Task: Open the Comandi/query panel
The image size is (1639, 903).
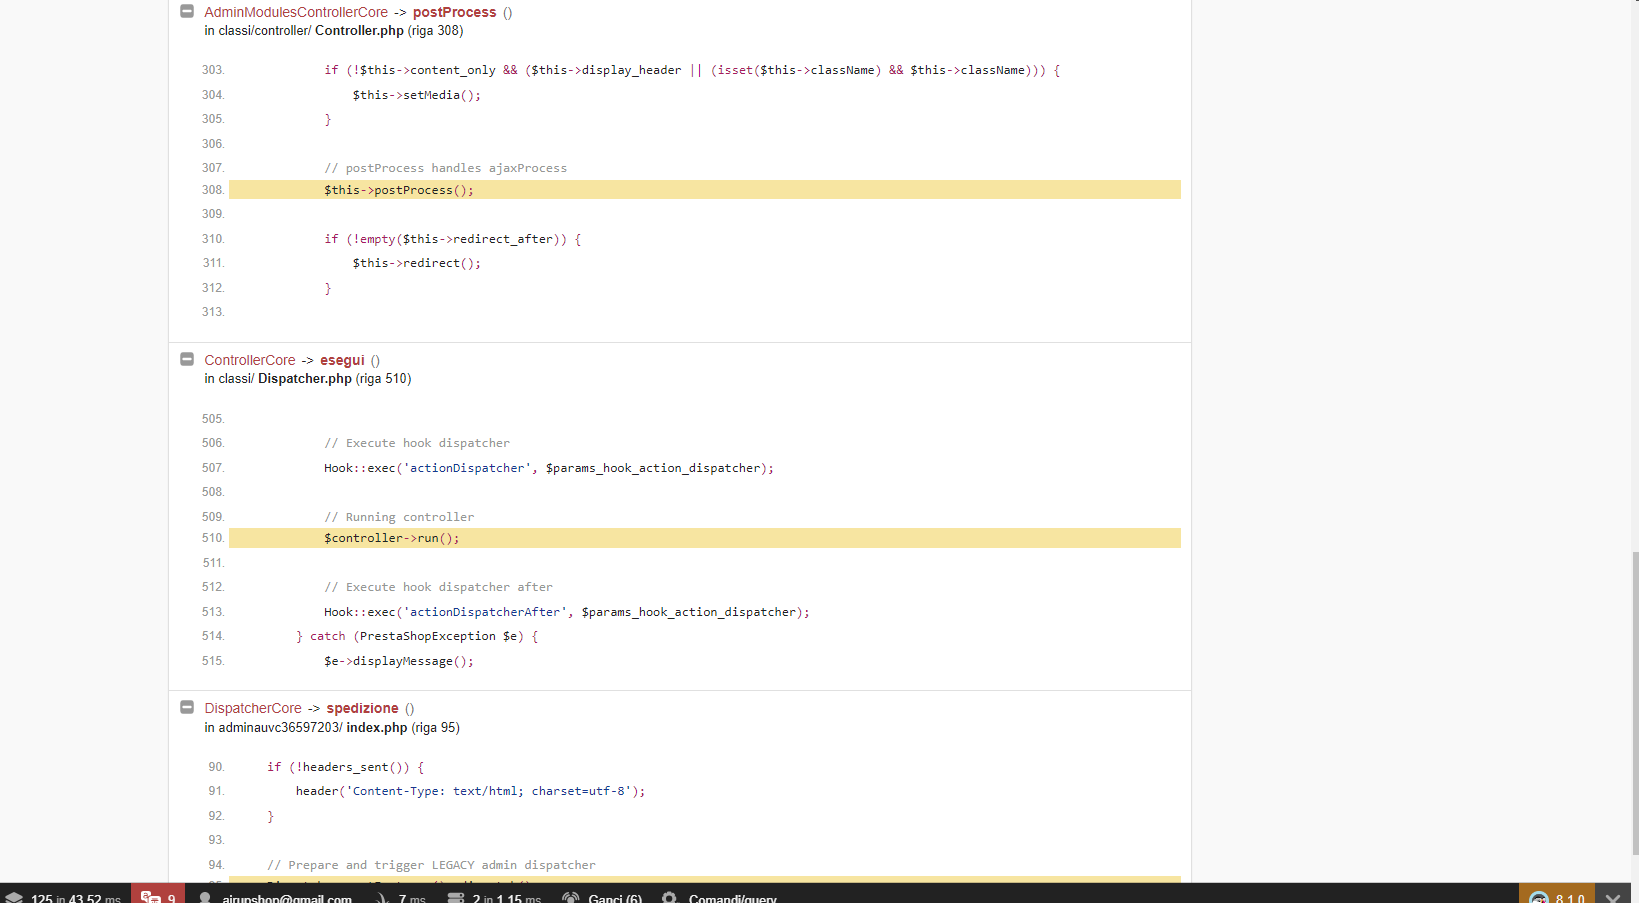Action: tap(719, 897)
